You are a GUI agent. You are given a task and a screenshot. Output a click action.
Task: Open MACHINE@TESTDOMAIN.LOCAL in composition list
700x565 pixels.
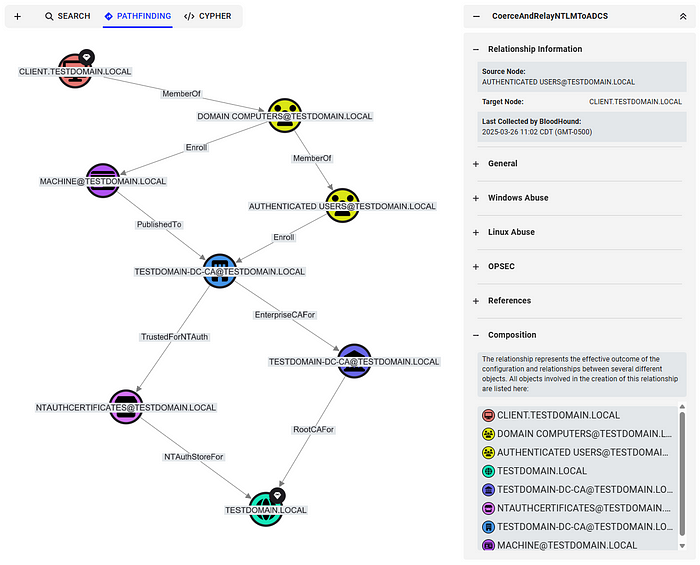point(567,545)
